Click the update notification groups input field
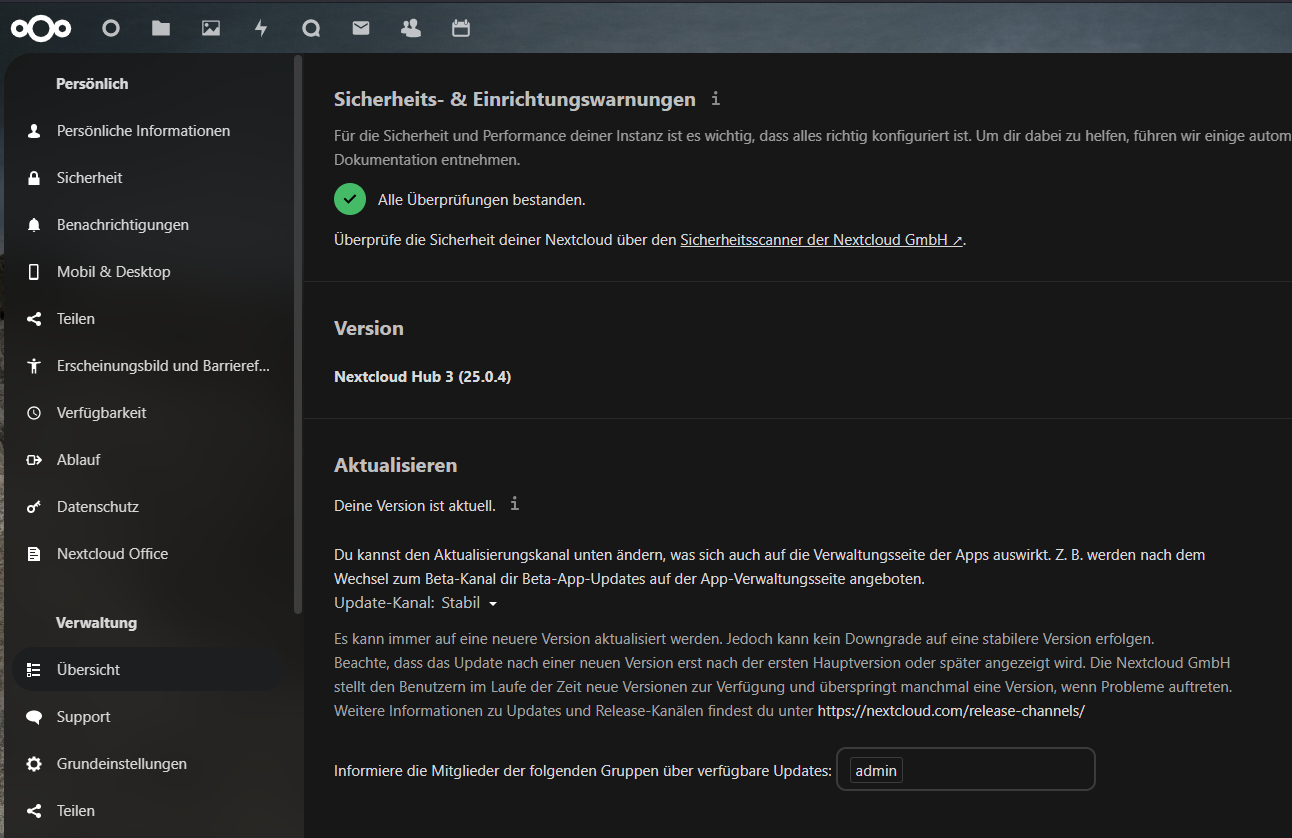This screenshot has width=1292, height=838. click(966, 769)
